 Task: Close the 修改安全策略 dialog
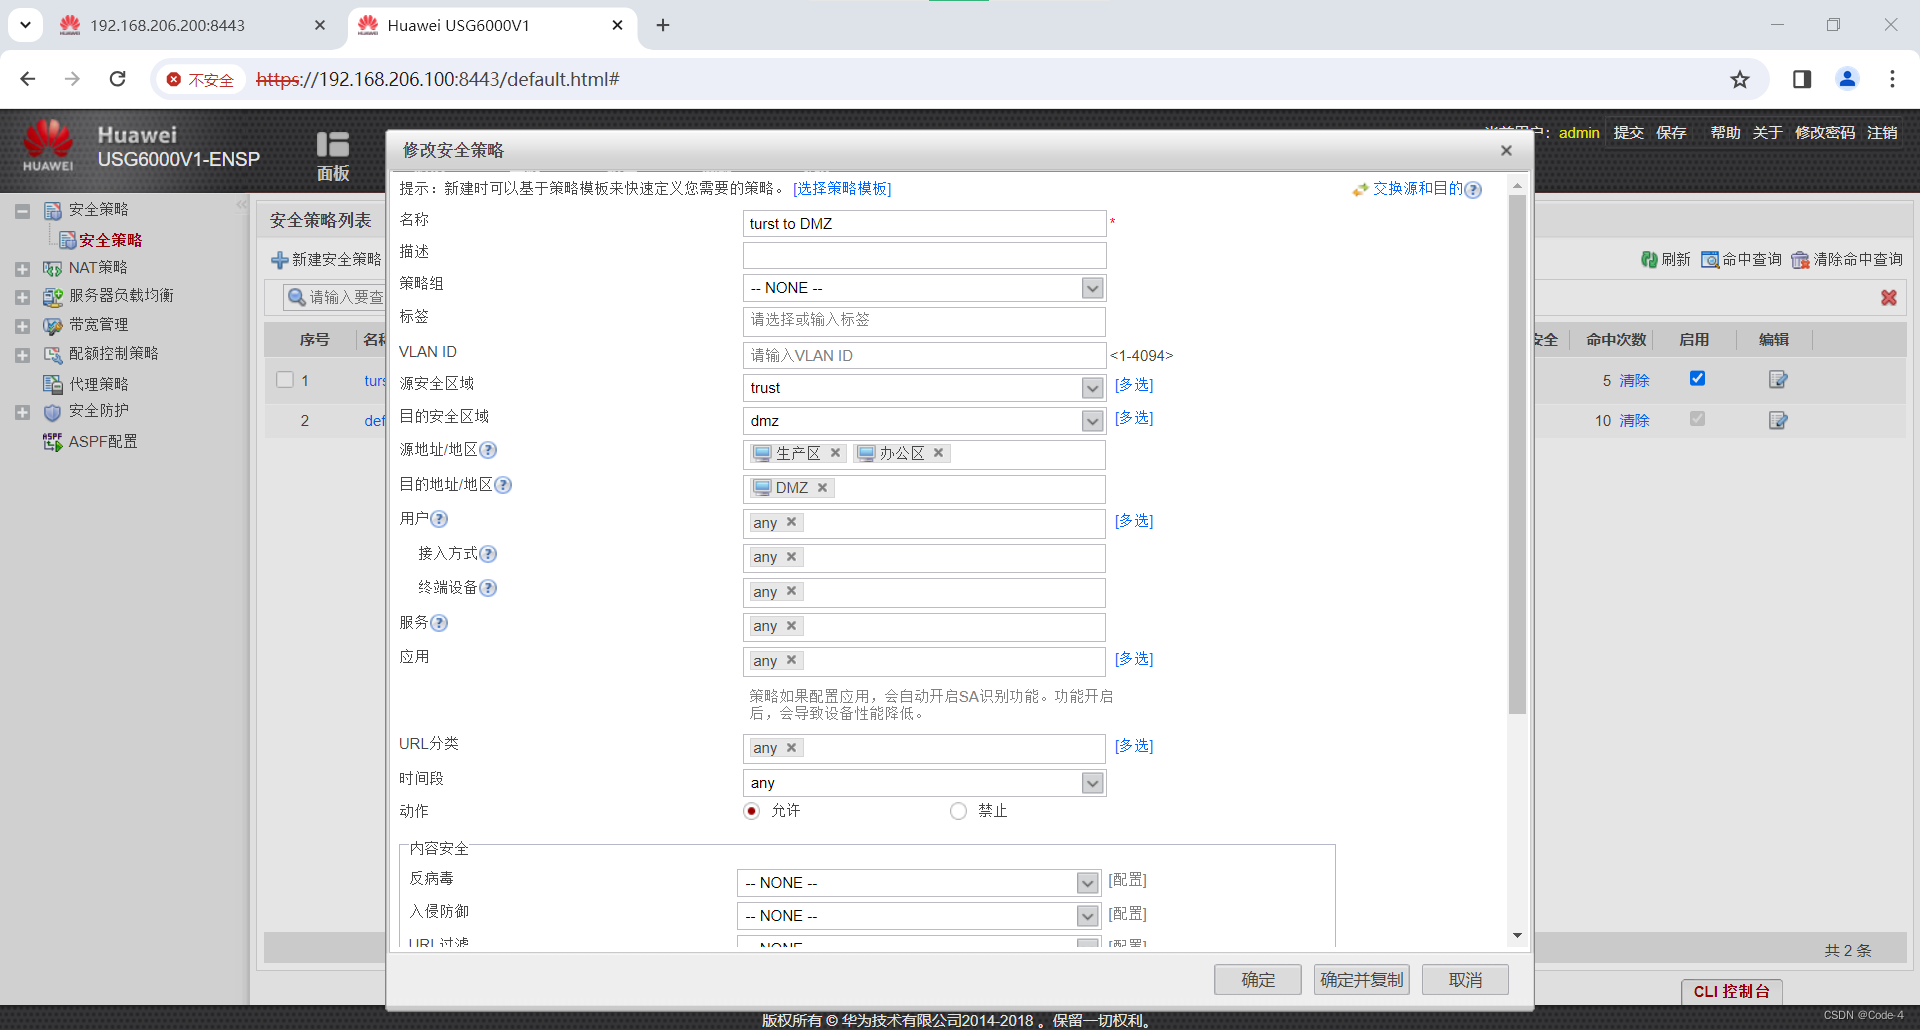tap(1506, 151)
